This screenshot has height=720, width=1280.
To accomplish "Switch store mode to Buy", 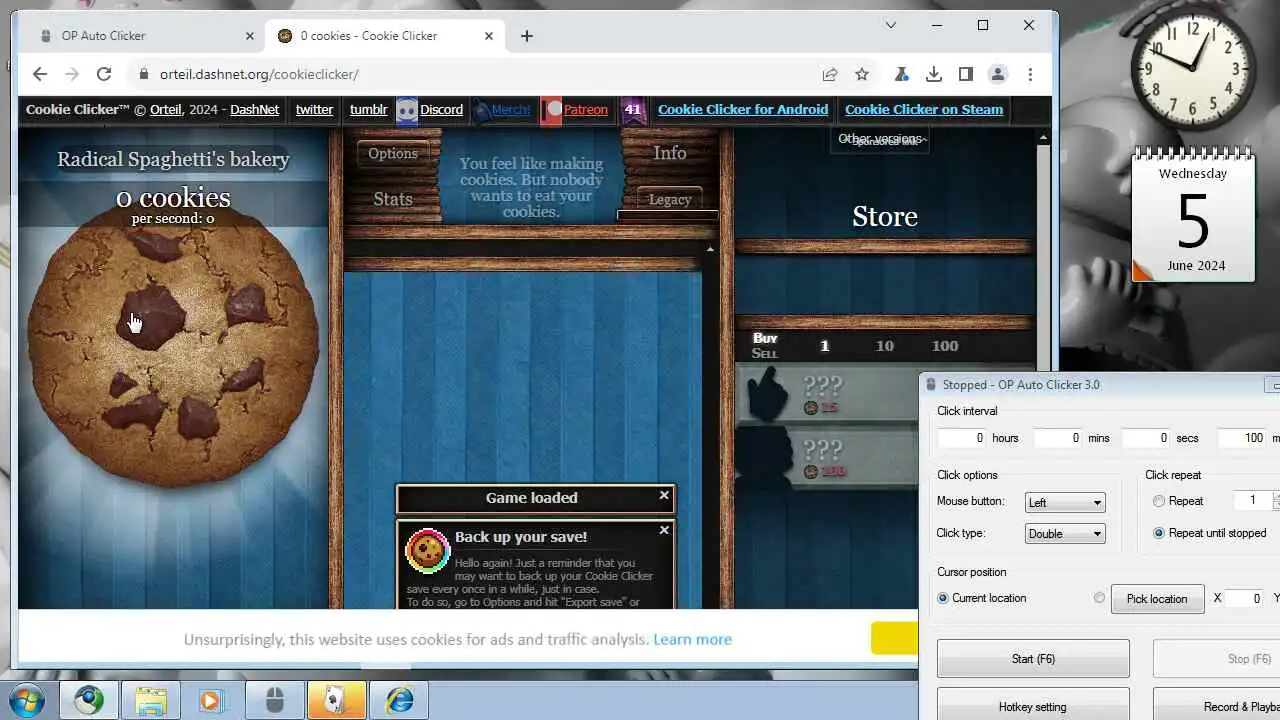I will click(765, 338).
